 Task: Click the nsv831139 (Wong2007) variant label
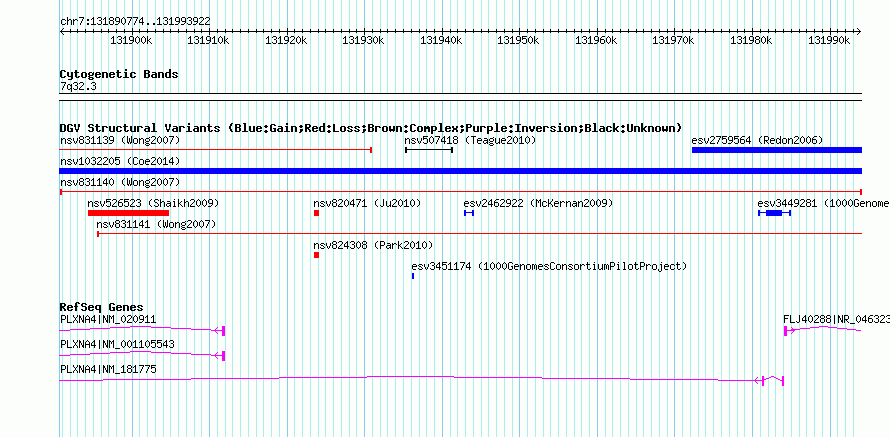[x=120, y=140]
